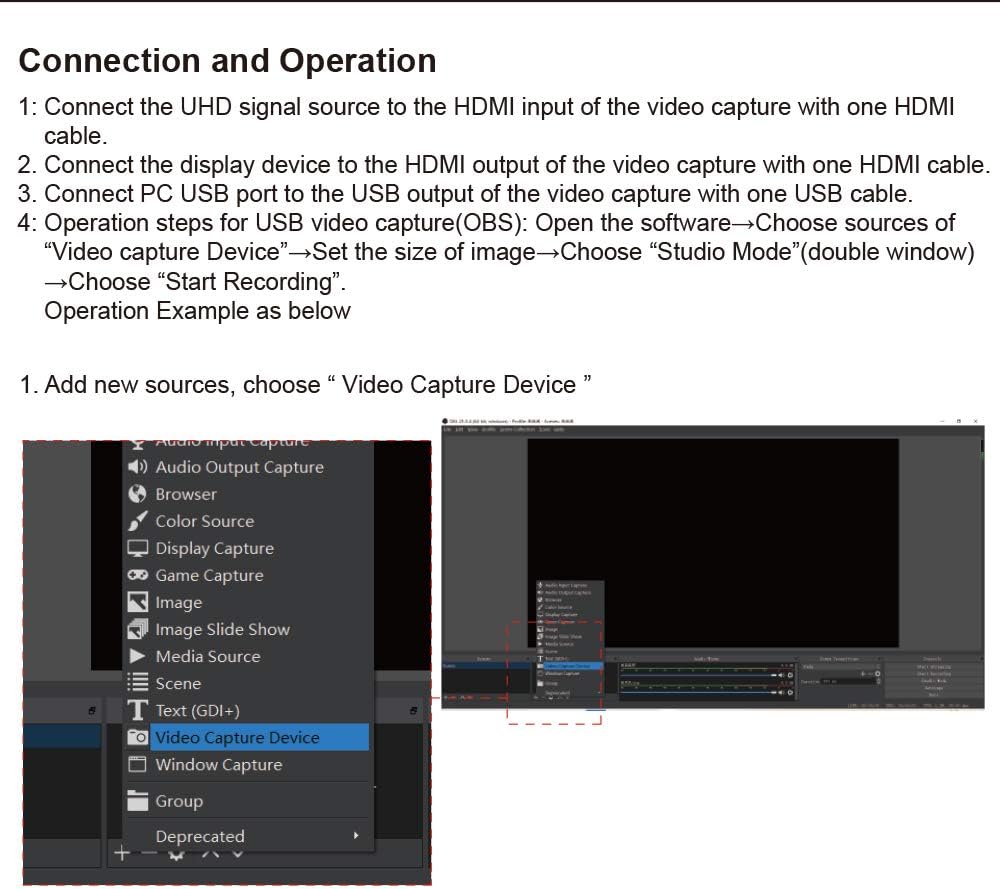Adjust lower mixer volume slider in small OBS window
Screen dimensions: 1000x889
(700, 693)
